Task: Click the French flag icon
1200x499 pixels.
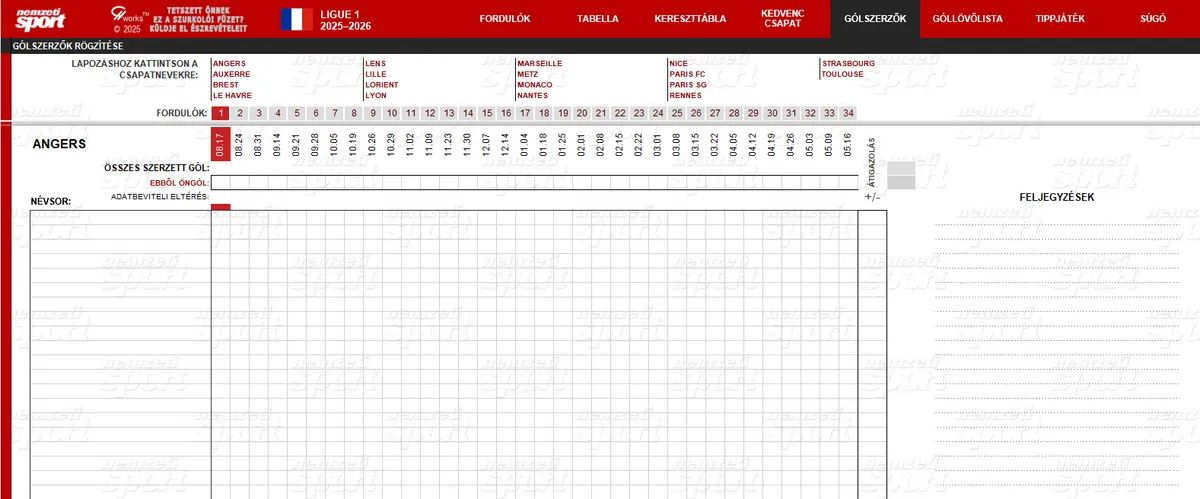Action: [296, 18]
